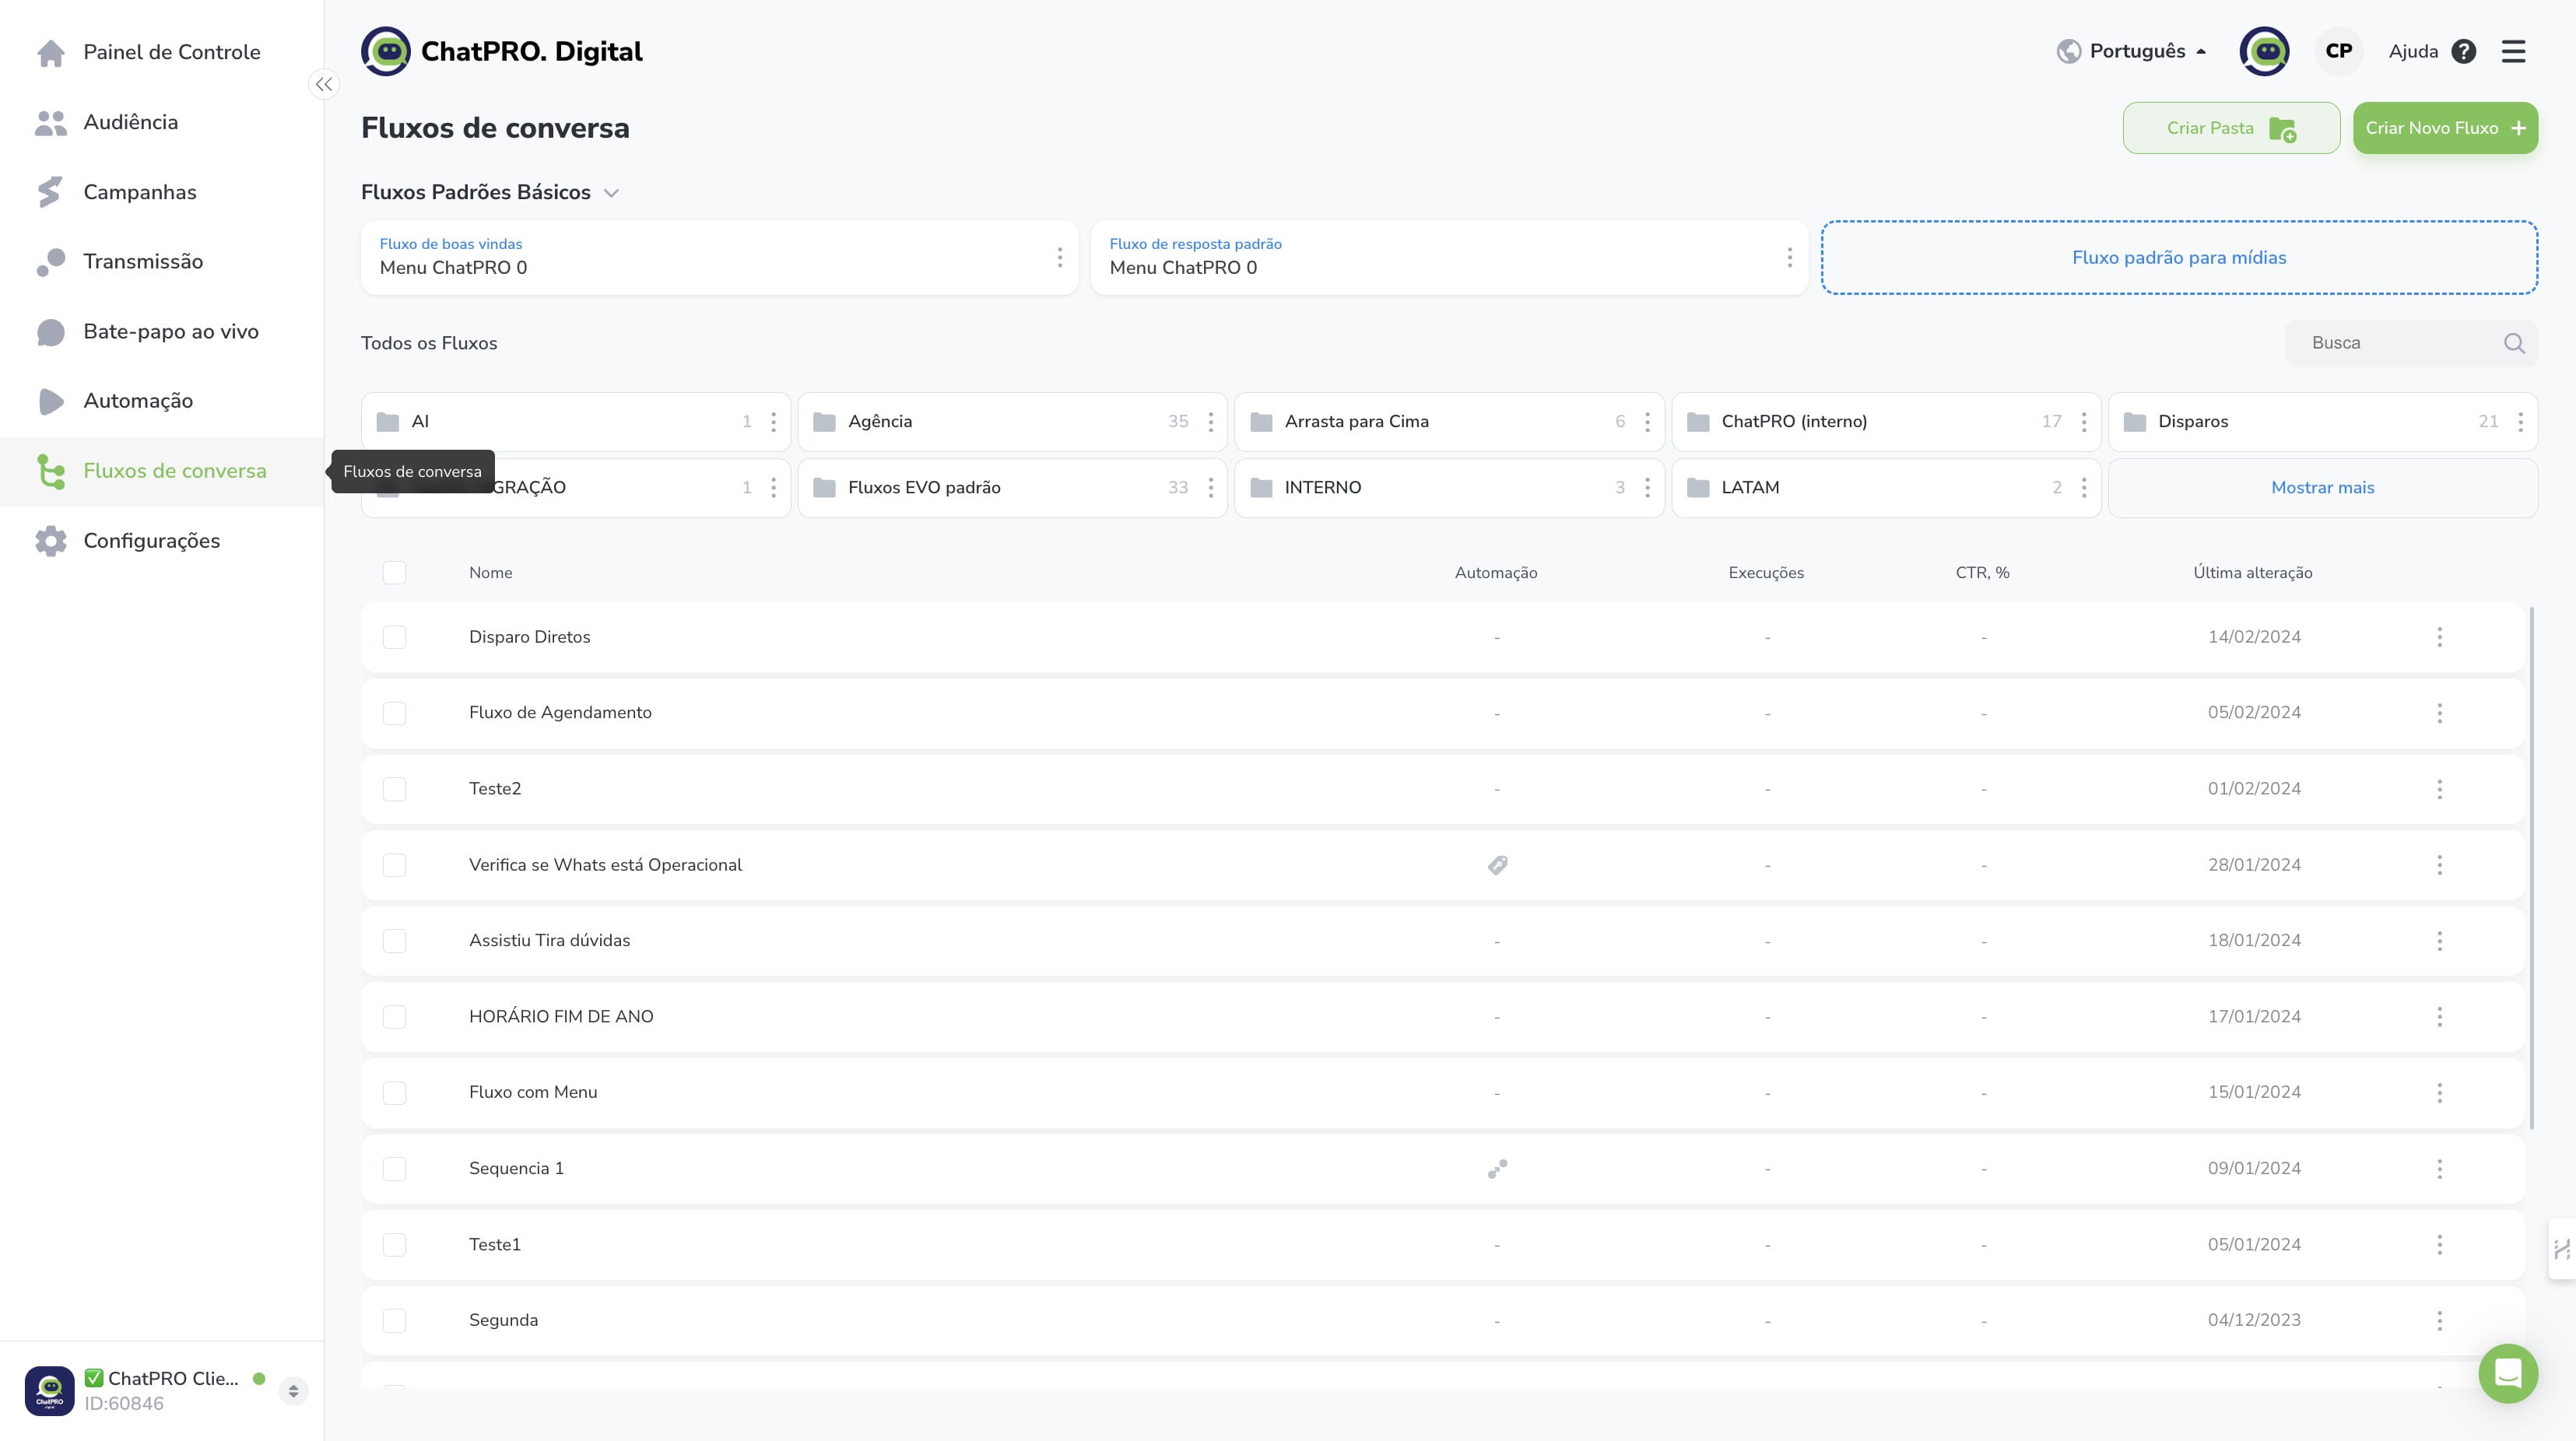Click tag automation icon on Verifica se Whats row

[1497, 865]
